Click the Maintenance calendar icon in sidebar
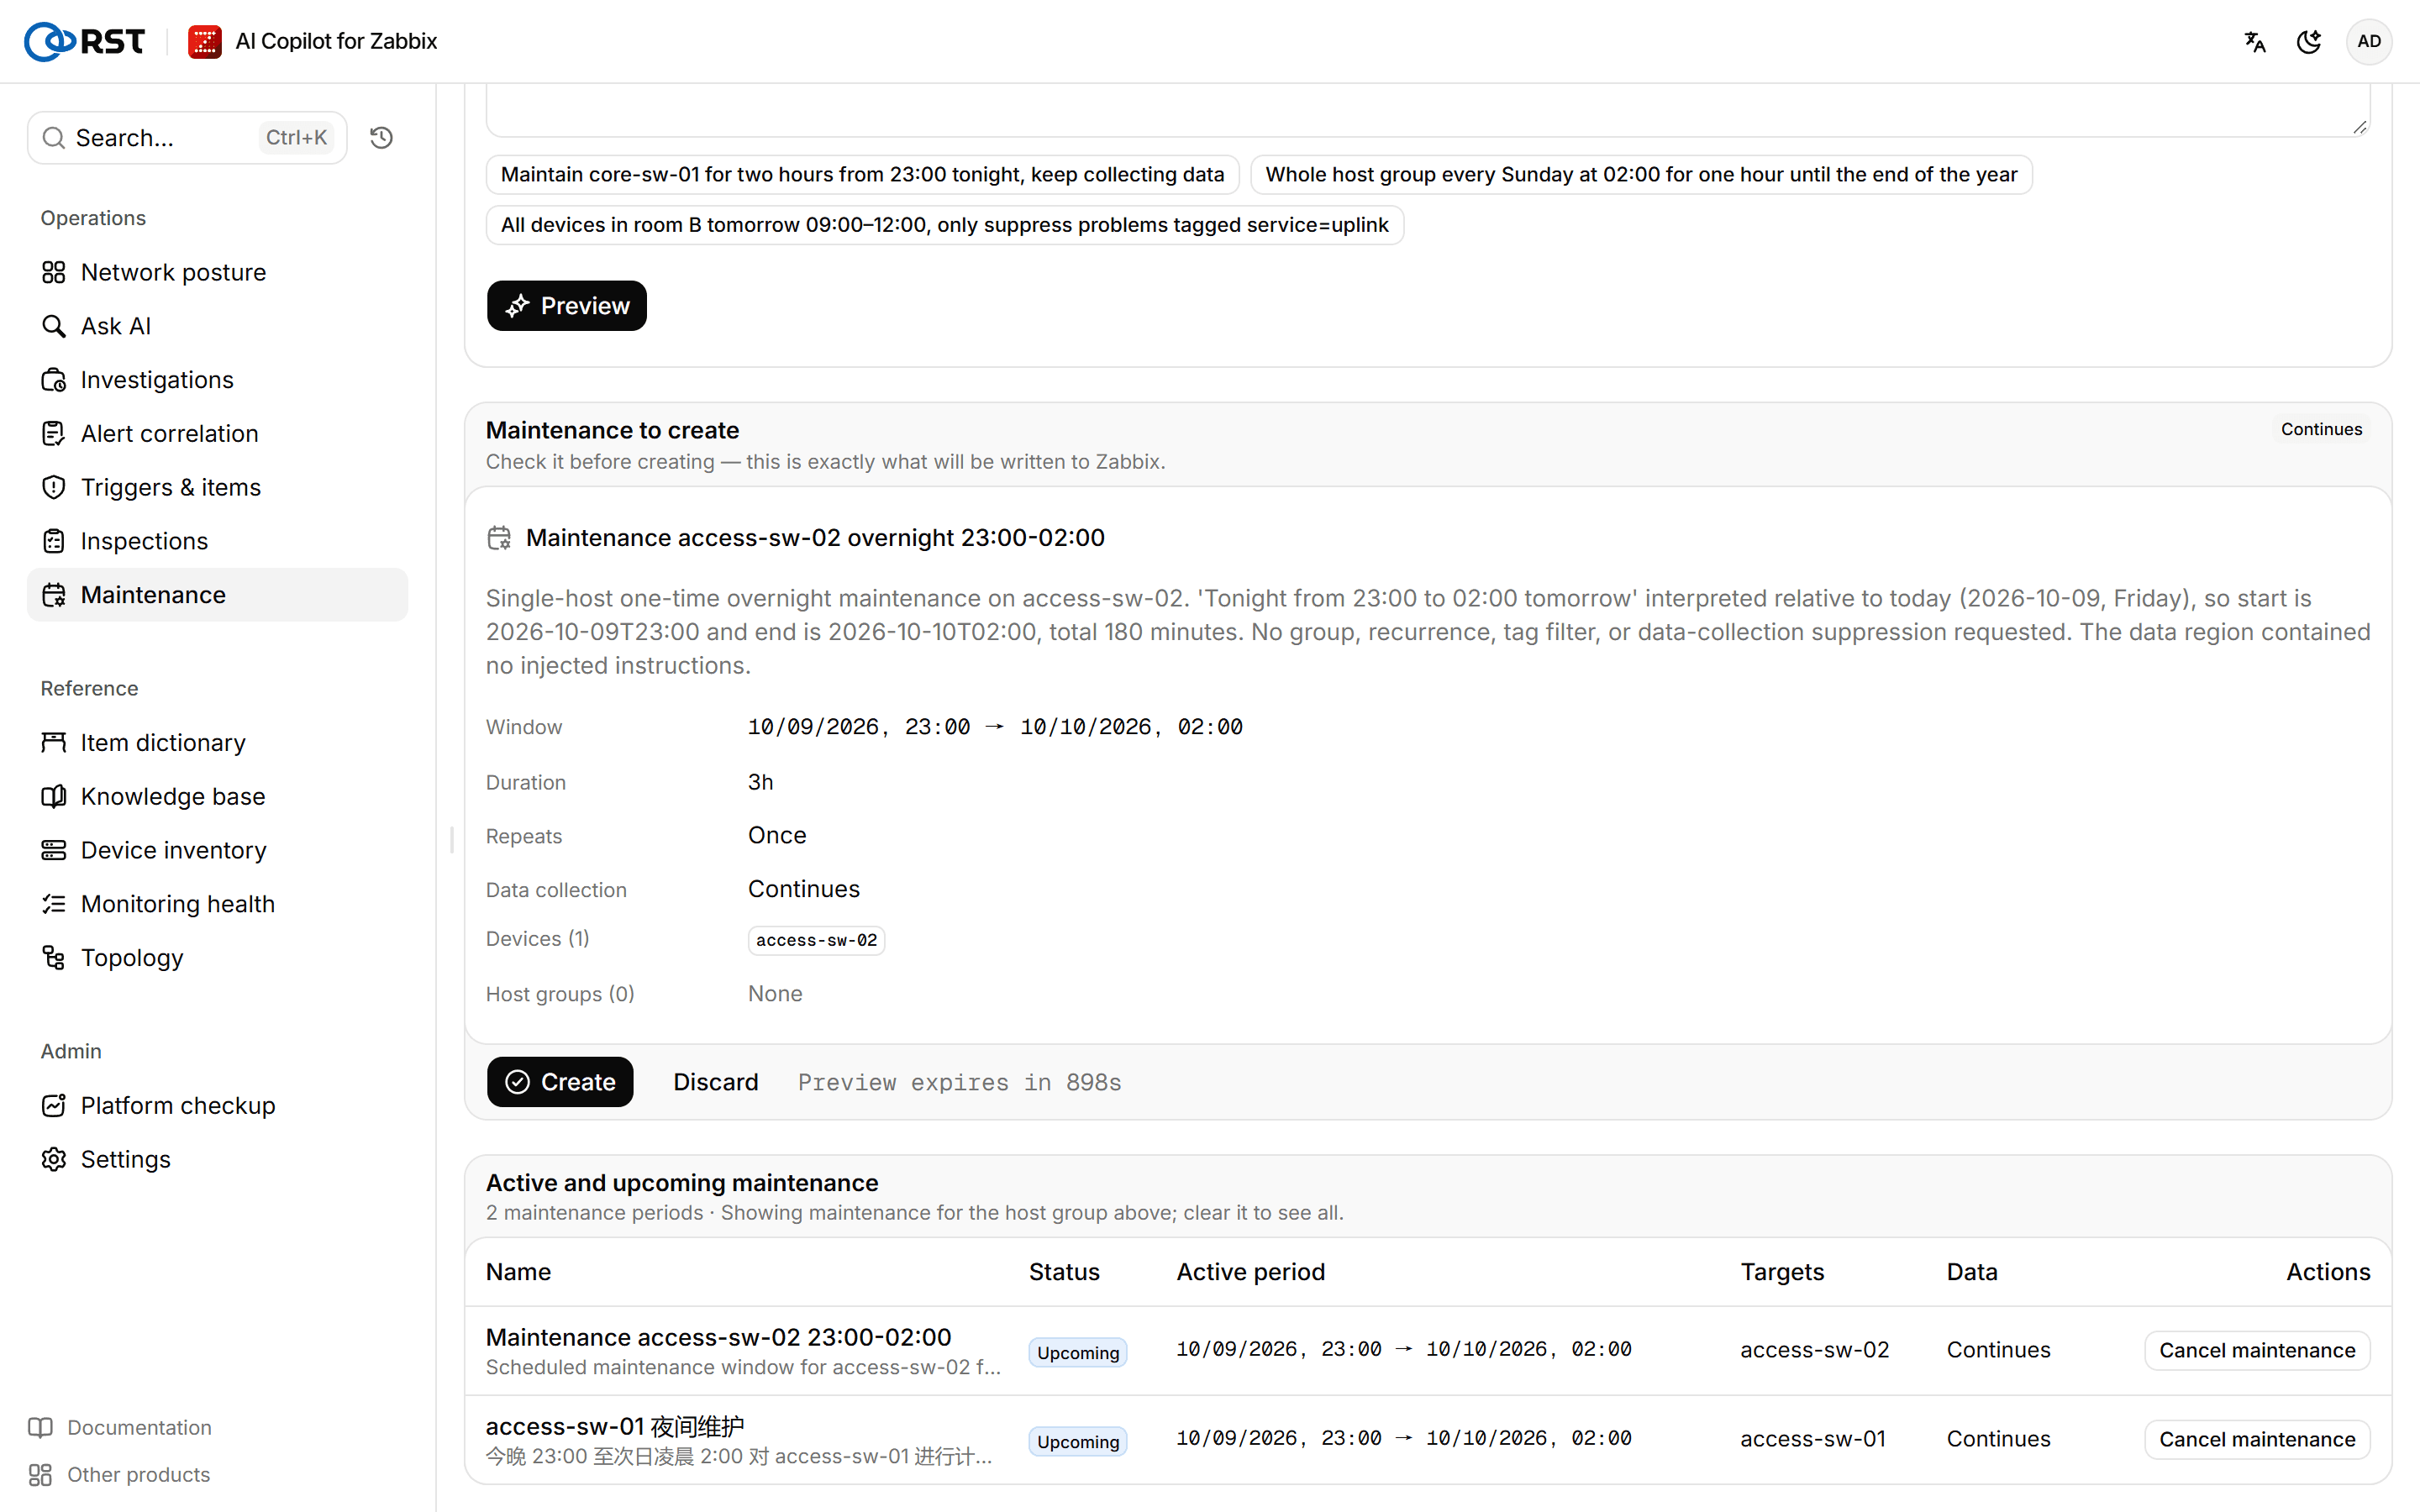2420x1512 pixels. point(54,595)
